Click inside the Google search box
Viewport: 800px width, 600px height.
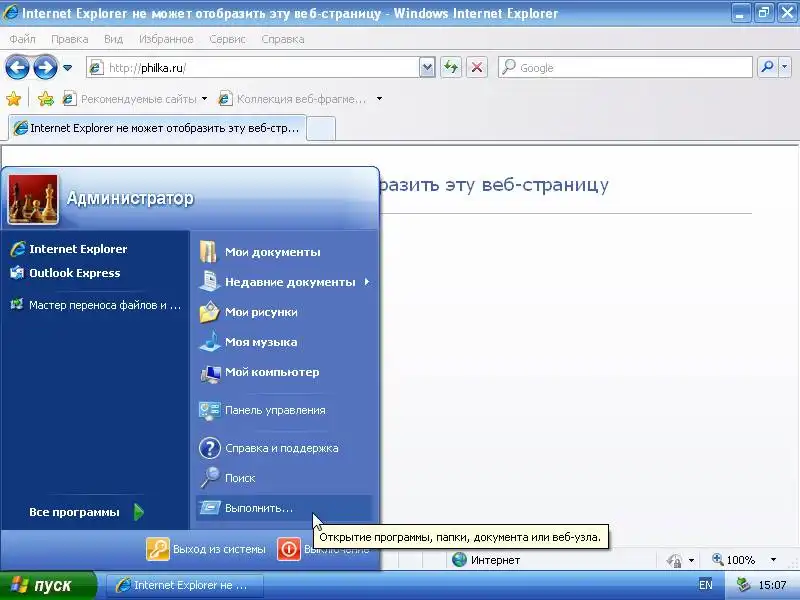click(x=626, y=67)
